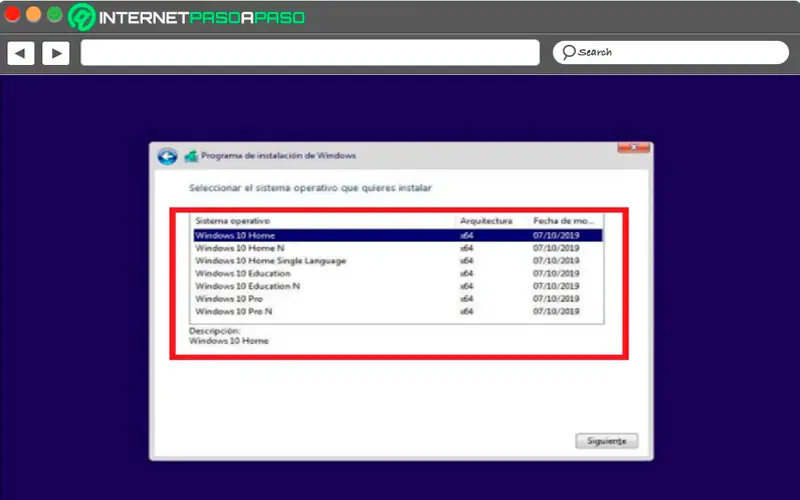The height and width of the screenshot is (500, 800).
Task: Select the Windows 10 Education N row
Action: pos(398,286)
